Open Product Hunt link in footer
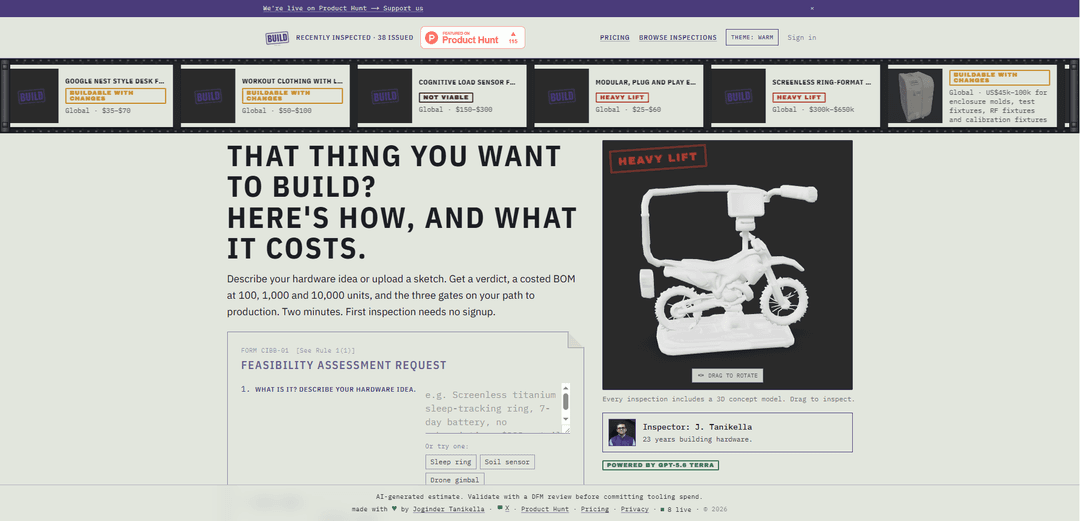This screenshot has height=521, width=1080. pos(545,509)
